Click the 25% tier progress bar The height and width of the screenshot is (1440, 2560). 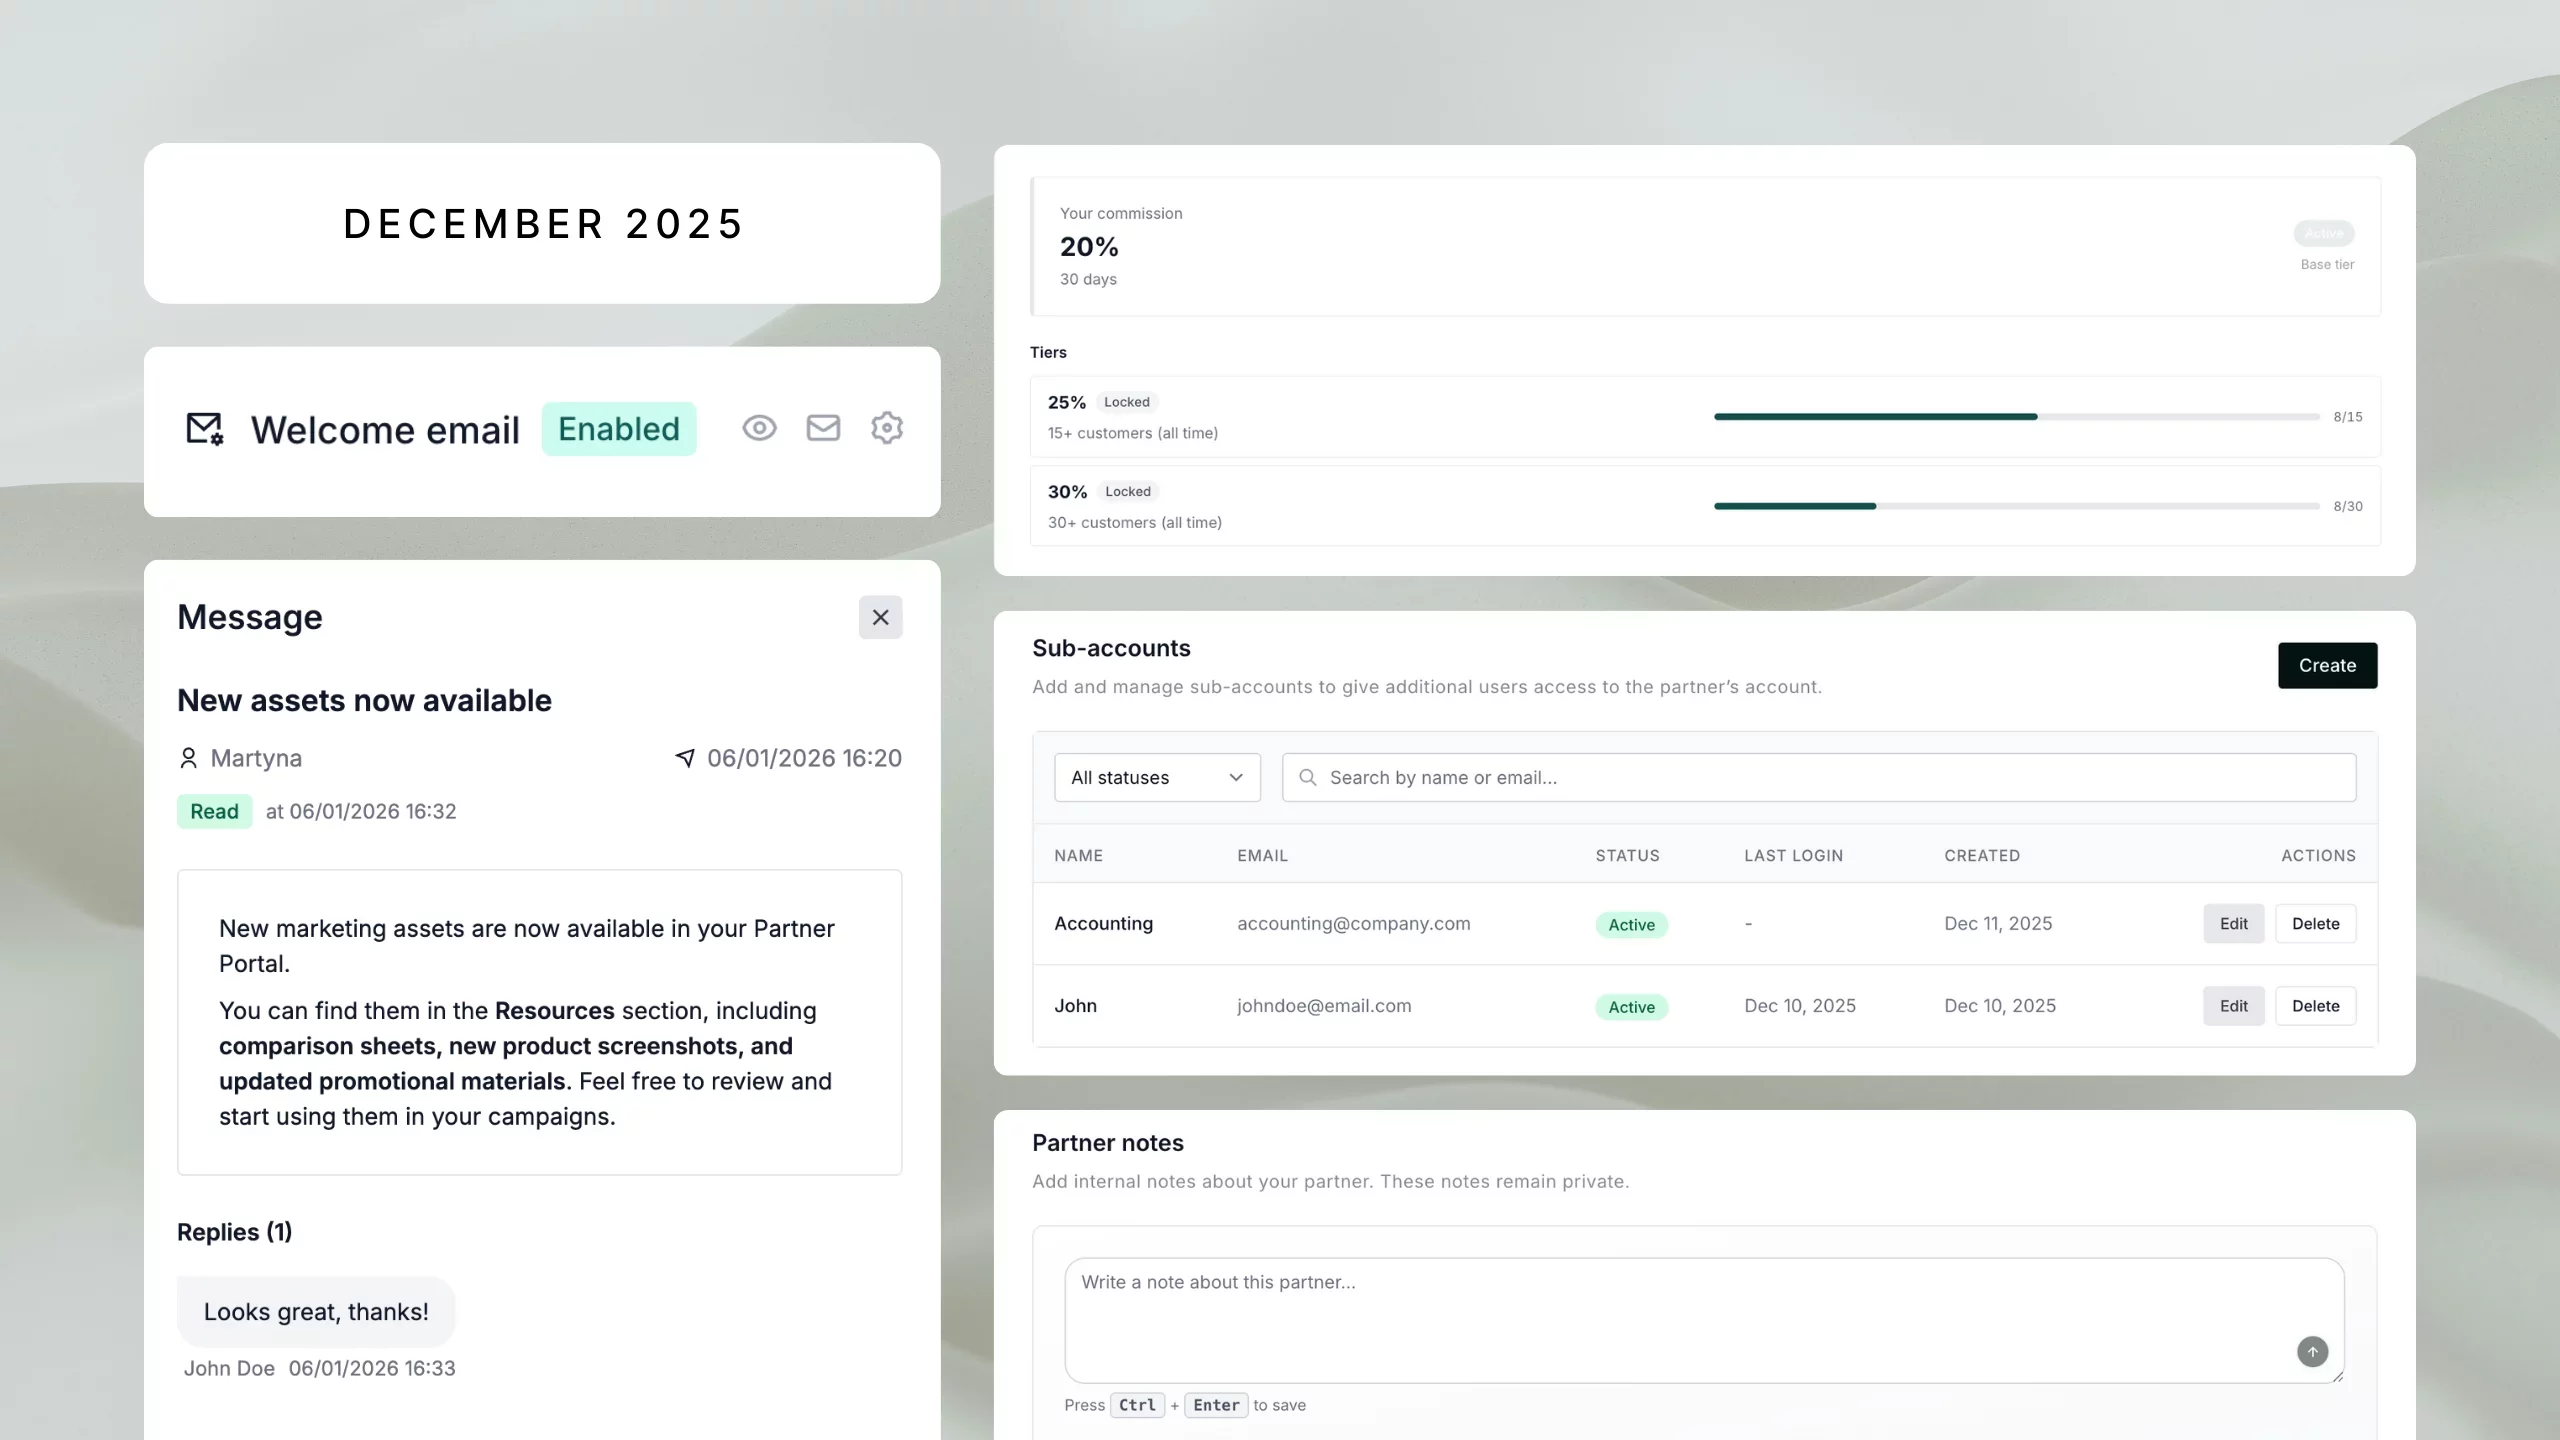tap(2016, 417)
